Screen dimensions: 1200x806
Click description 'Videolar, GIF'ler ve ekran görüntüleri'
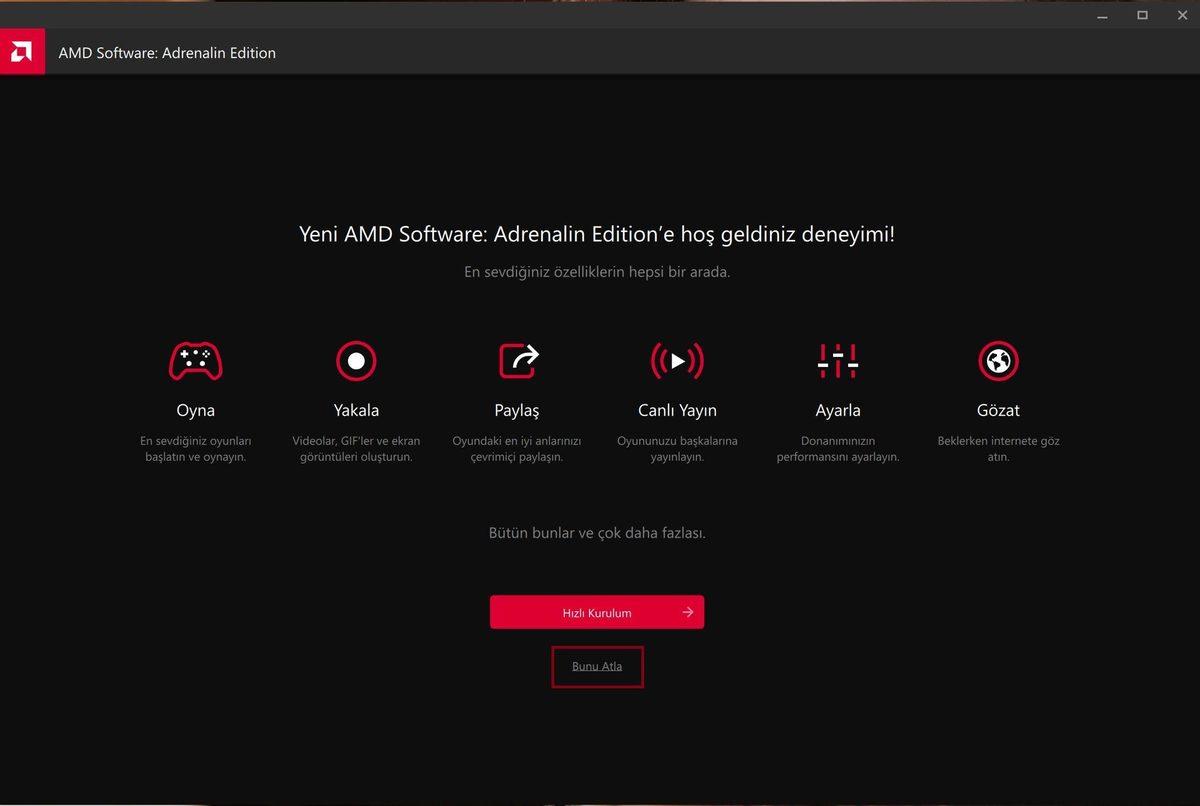(x=356, y=449)
